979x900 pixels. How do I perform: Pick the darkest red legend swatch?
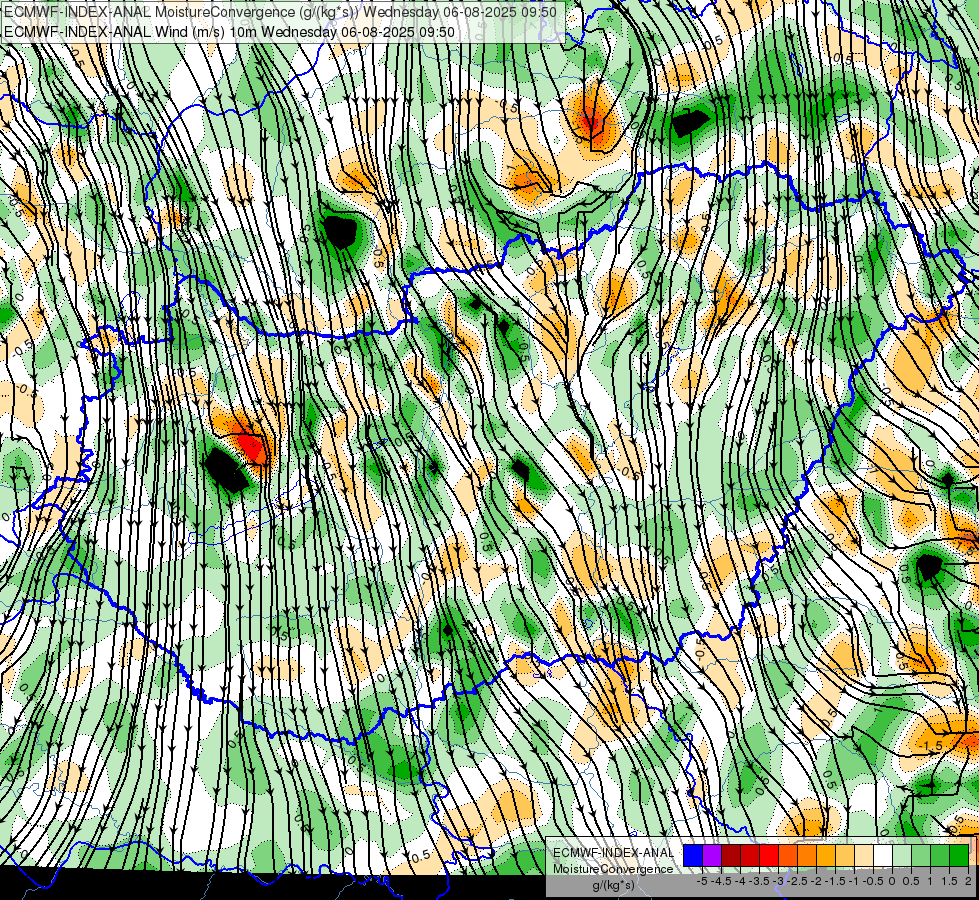731,855
